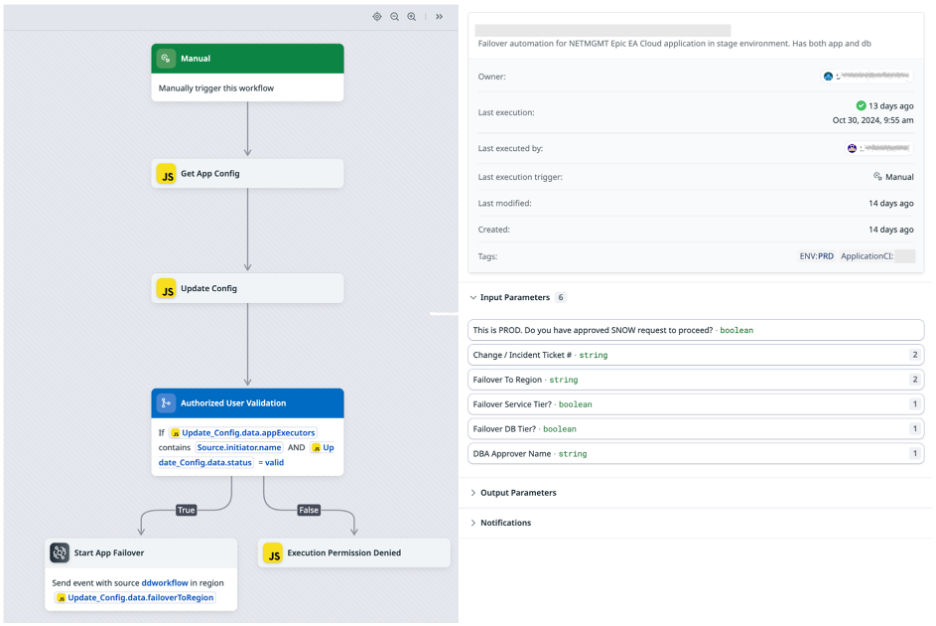Select the approved SNOW request parameter

pyautogui.click(x=695, y=330)
